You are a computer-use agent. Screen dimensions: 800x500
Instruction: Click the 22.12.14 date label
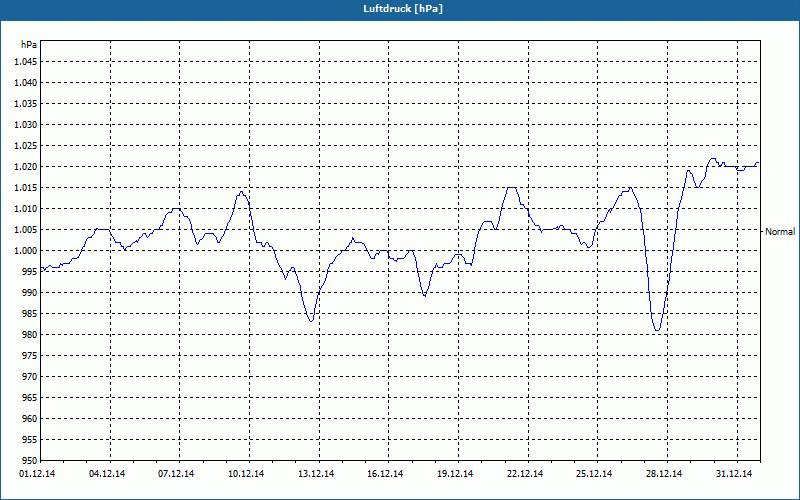[x=525, y=474]
